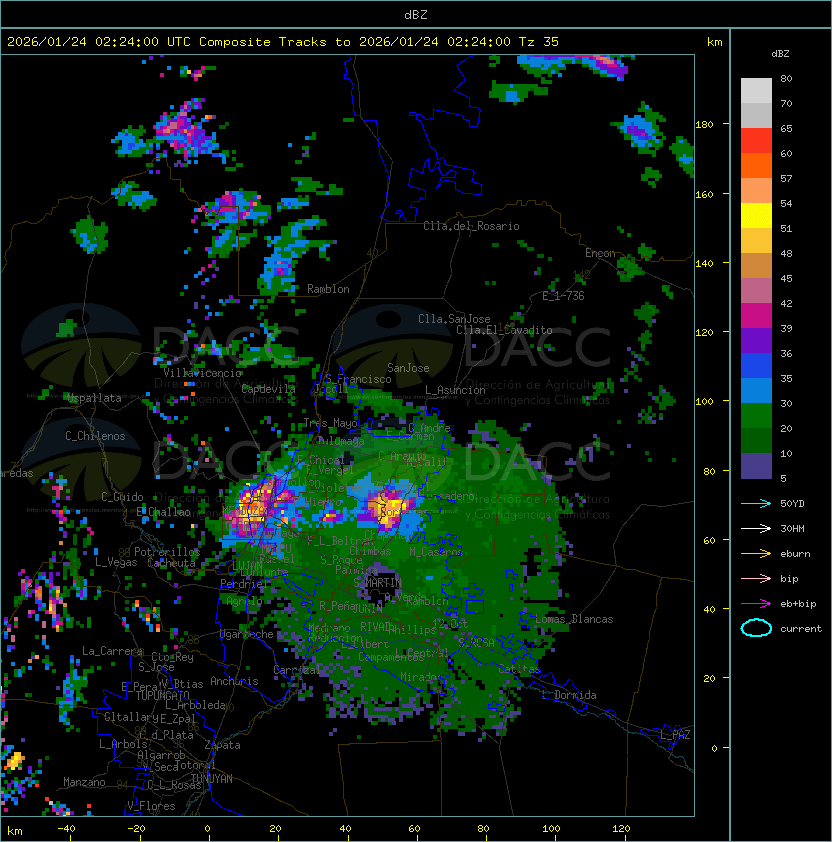
Task: Click the Clla.del_Rosario label
Action: point(471,226)
